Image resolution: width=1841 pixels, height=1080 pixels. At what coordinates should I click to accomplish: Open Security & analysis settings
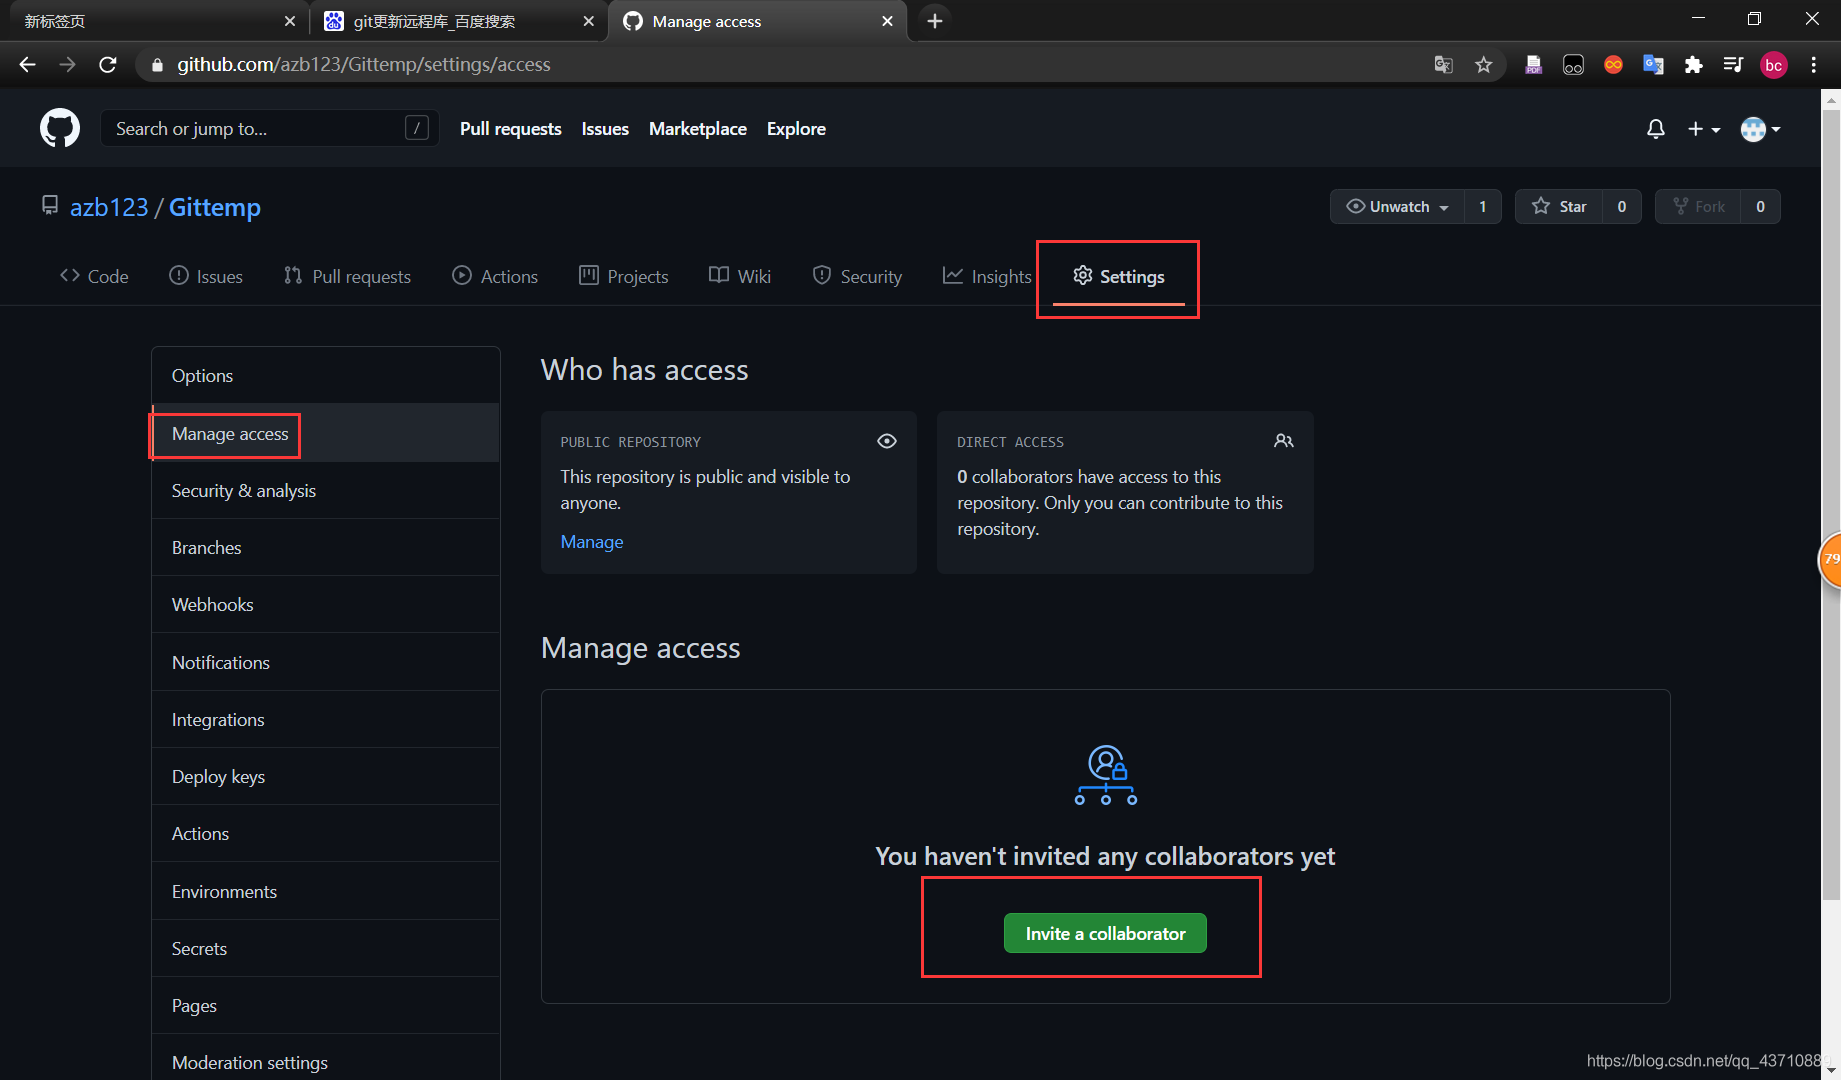pos(326,491)
